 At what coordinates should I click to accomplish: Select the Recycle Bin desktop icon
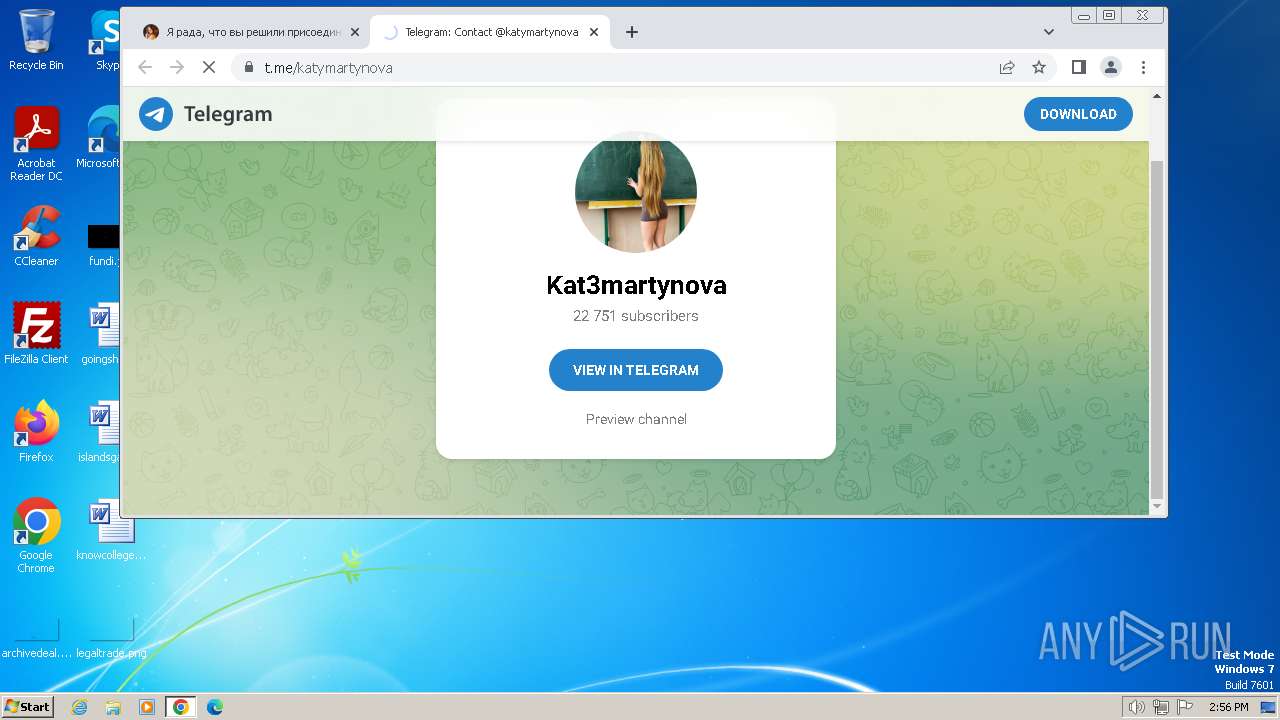[36, 40]
